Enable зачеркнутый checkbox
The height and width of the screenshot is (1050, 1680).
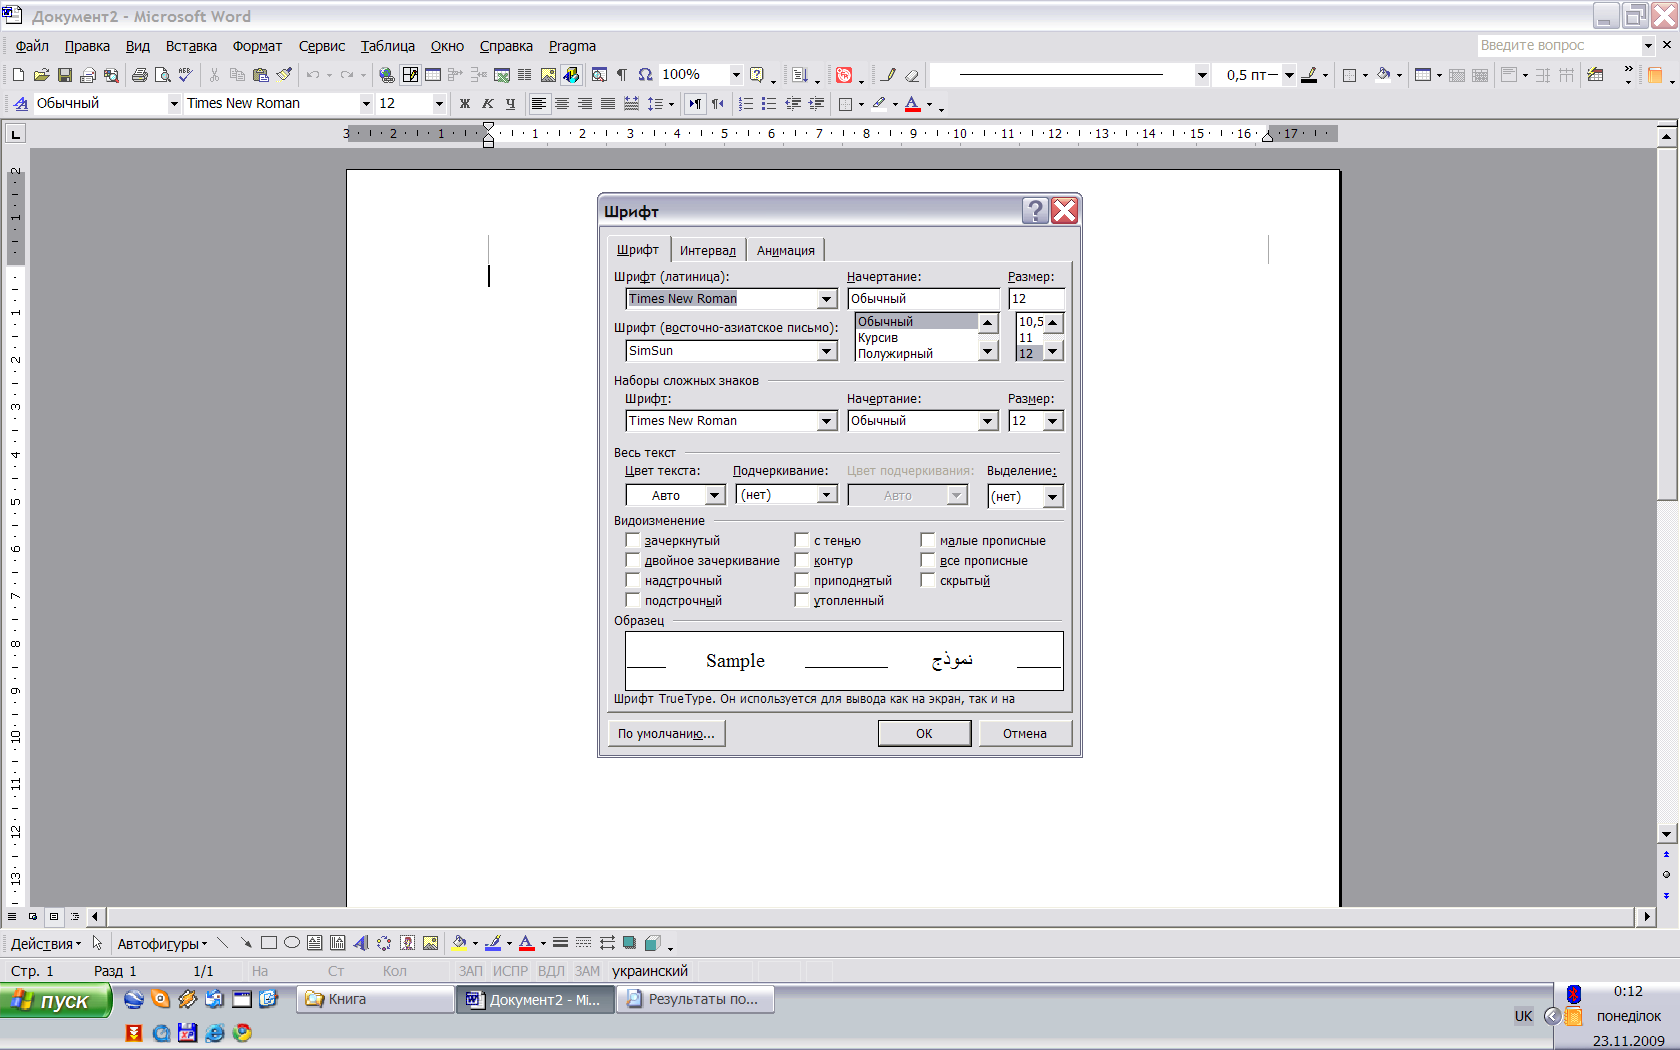(632, 540)
